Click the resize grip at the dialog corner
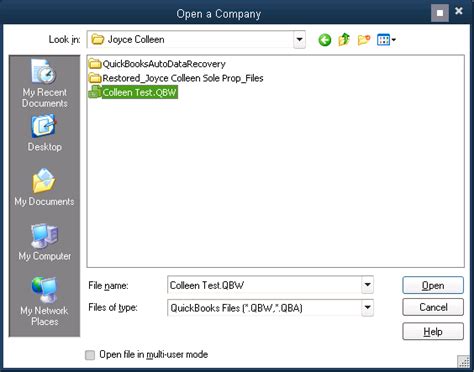Screen dimensions: 474x372 464,361
